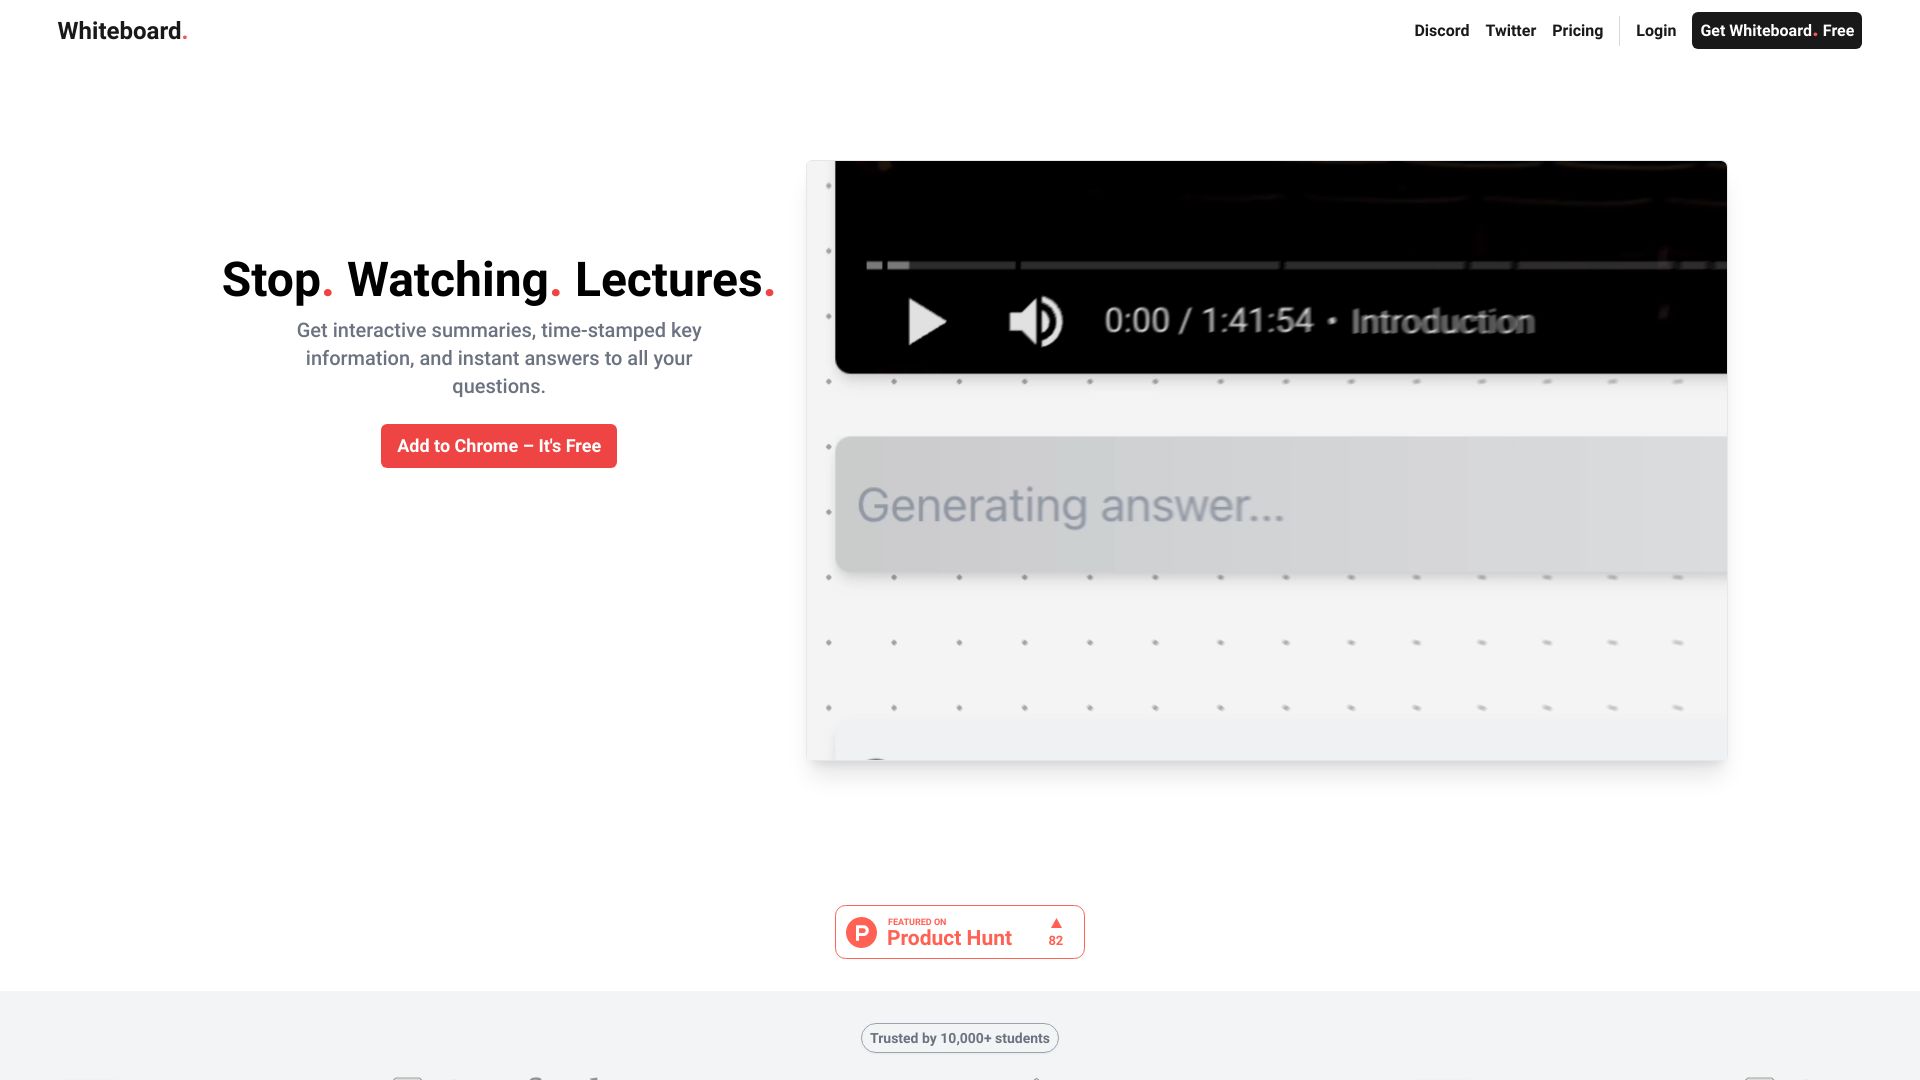Click the Trusted by 10,000+ students badge
1920x1080 pixels.
click(x=959, y=1038)
